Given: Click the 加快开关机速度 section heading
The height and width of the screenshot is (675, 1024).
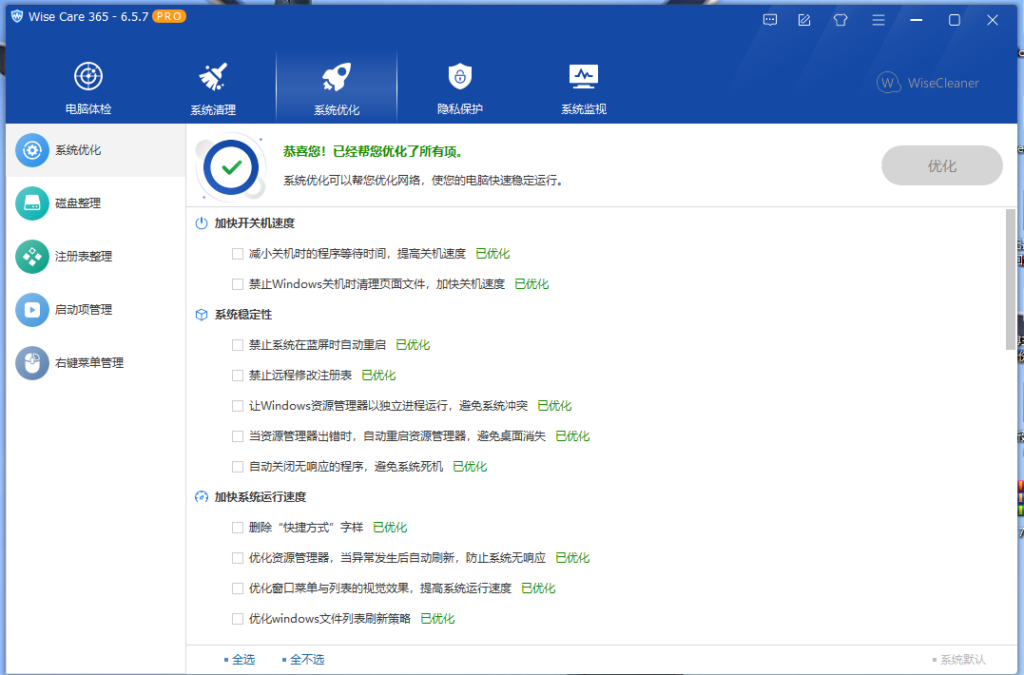Looking at the screenshot, I should click(255, 223).
